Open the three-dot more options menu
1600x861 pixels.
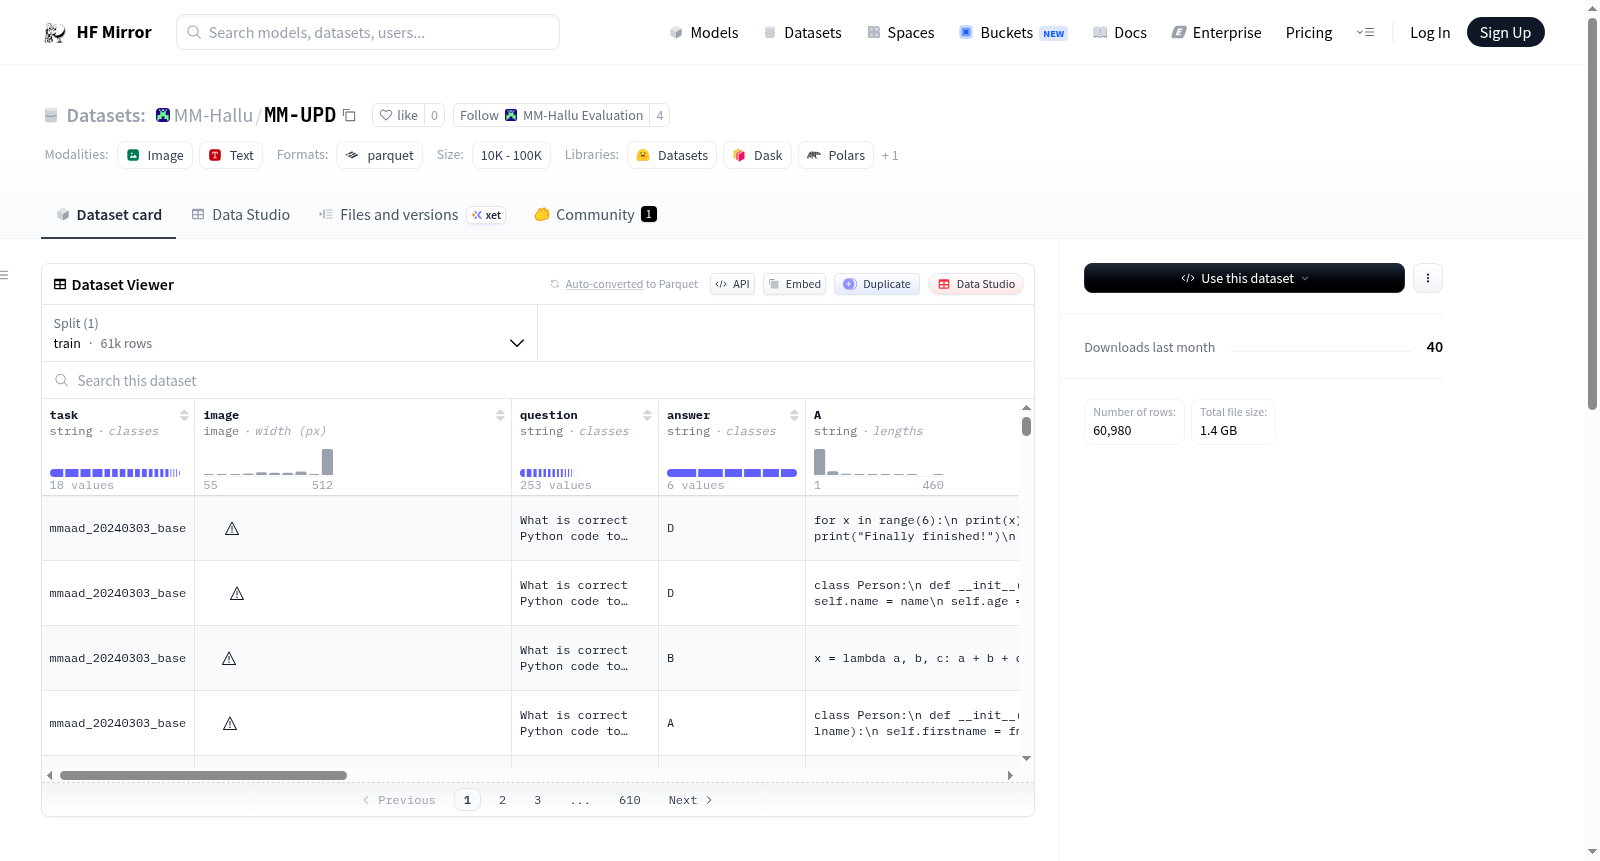pos(1428,278)
